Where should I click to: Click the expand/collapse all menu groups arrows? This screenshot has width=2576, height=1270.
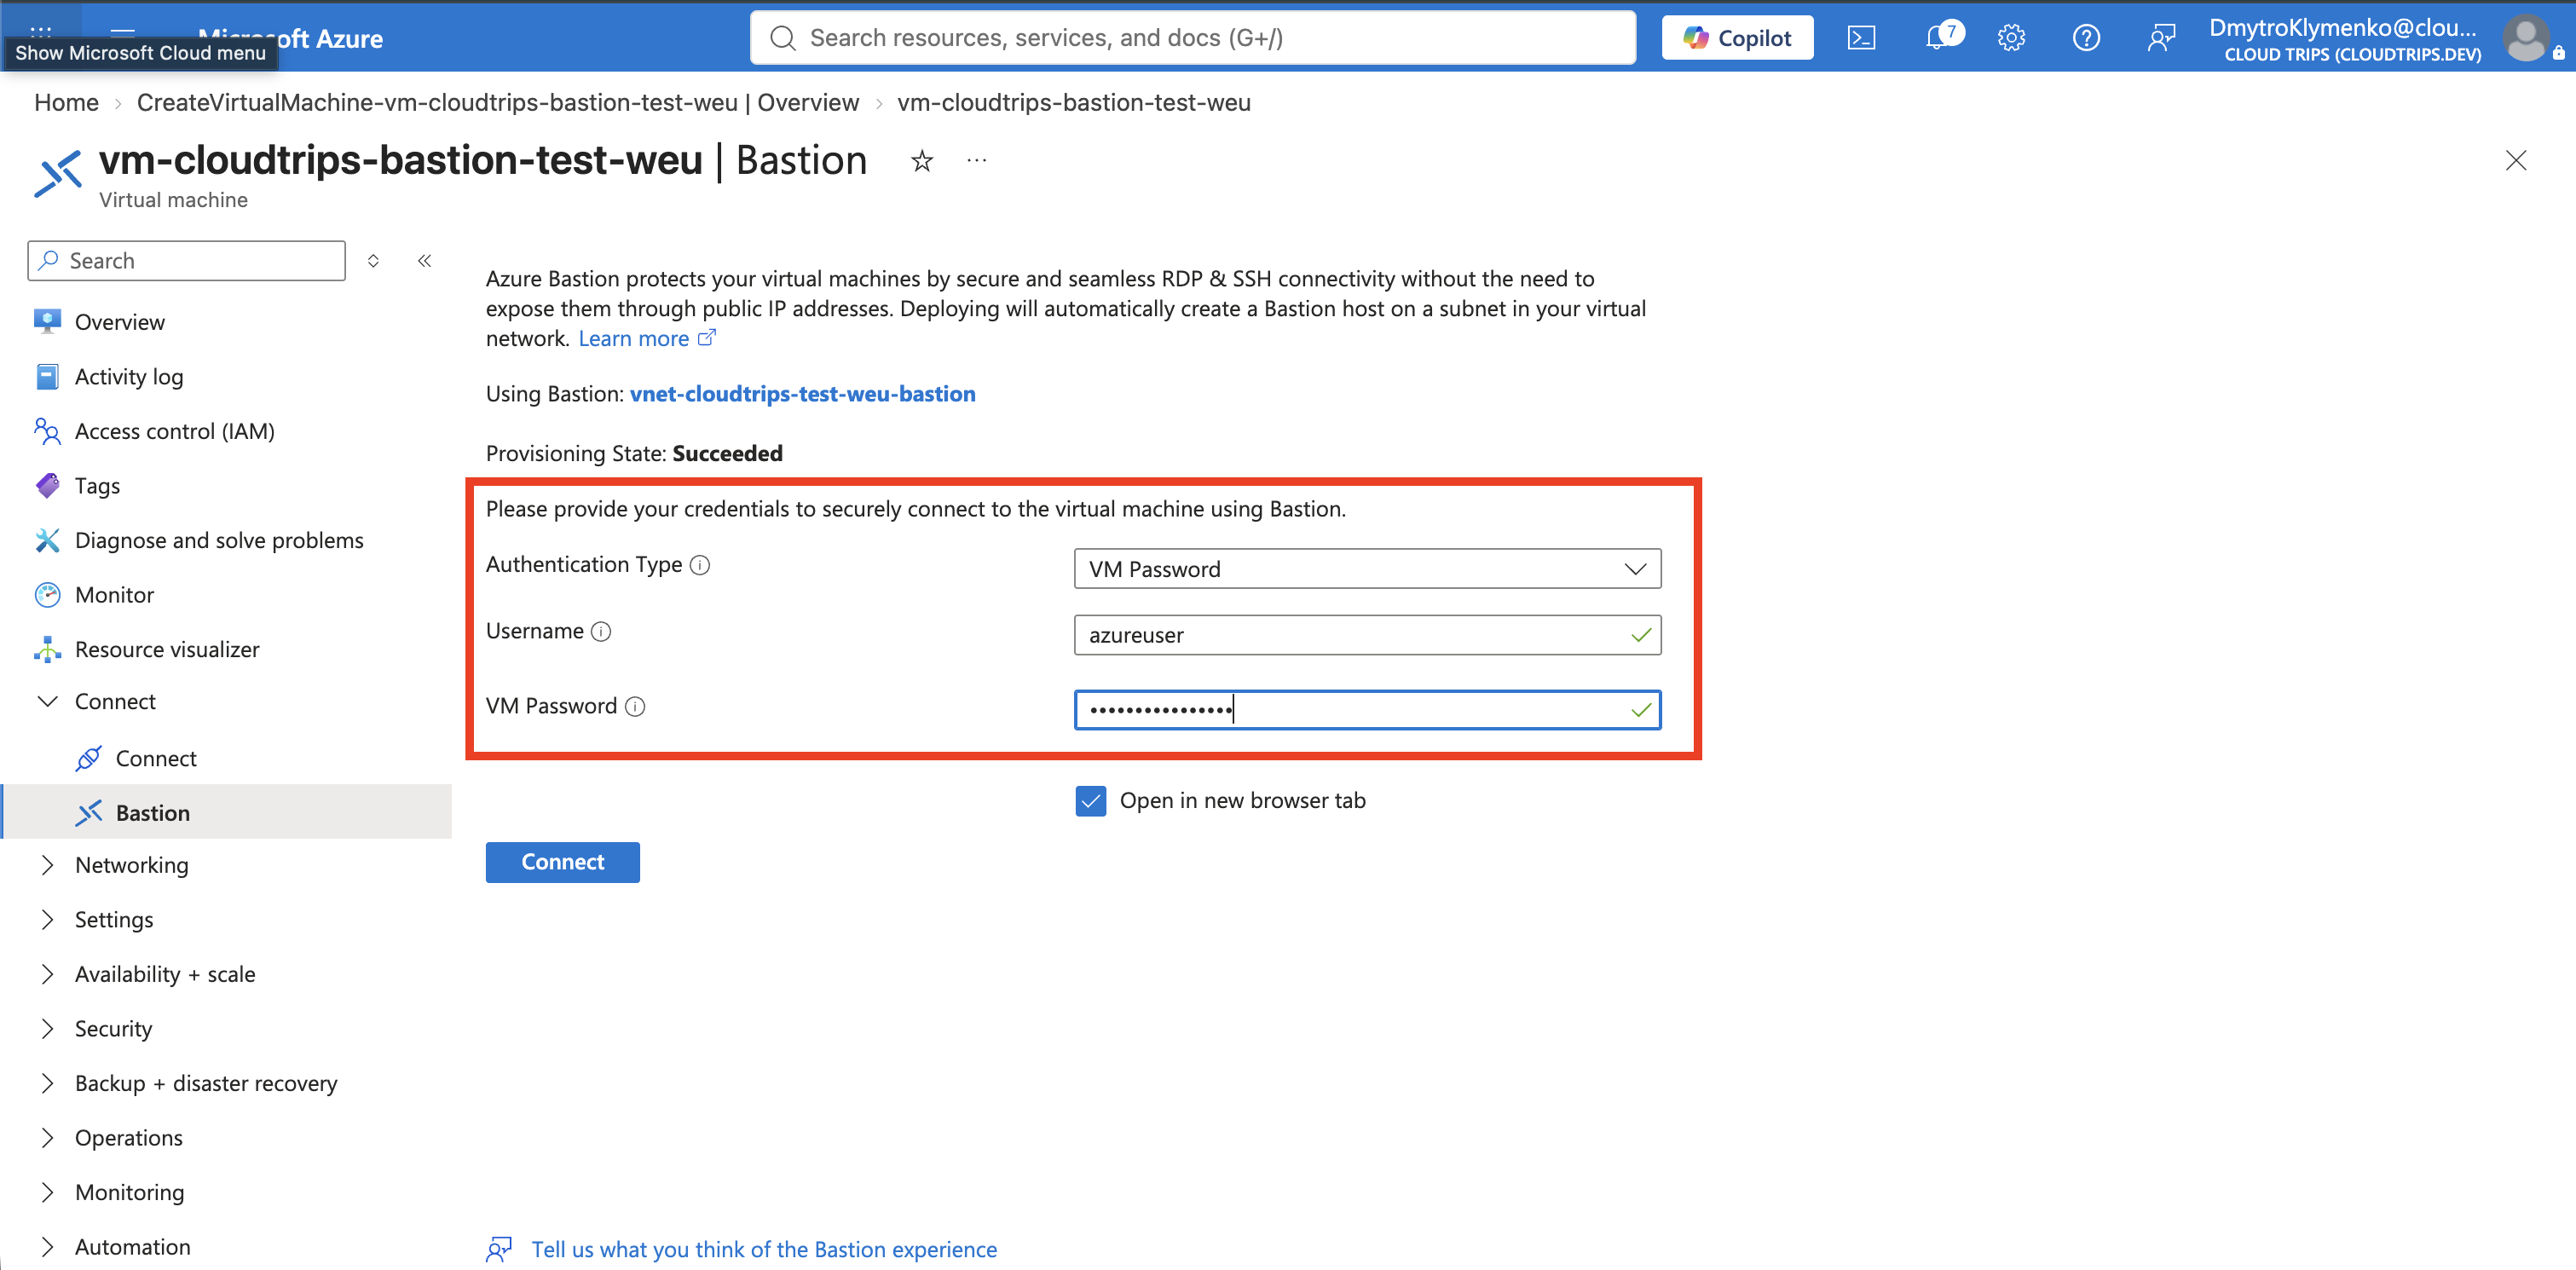(x=373, y=261)
